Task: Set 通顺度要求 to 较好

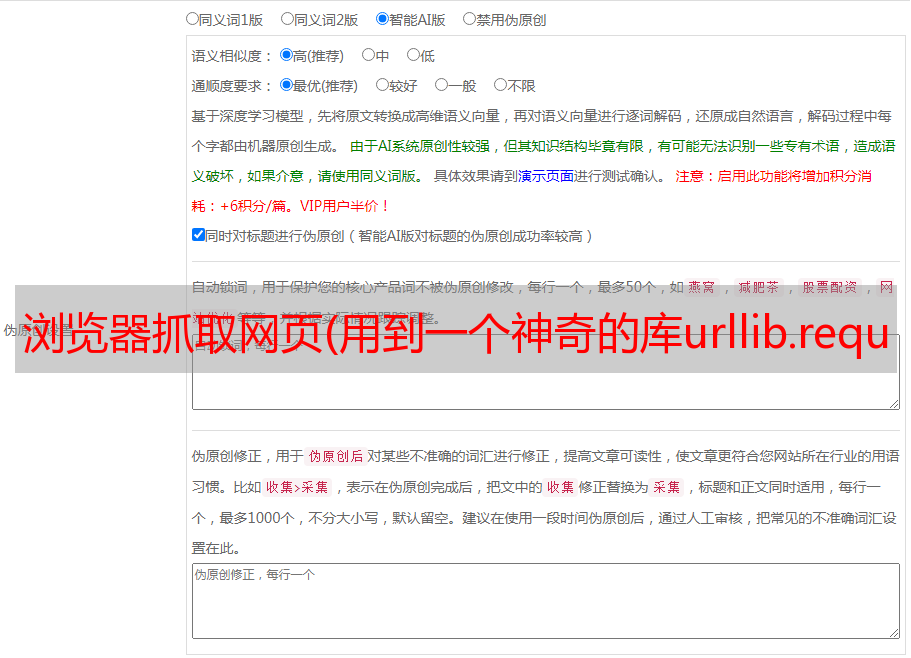Action: (382, 85)
